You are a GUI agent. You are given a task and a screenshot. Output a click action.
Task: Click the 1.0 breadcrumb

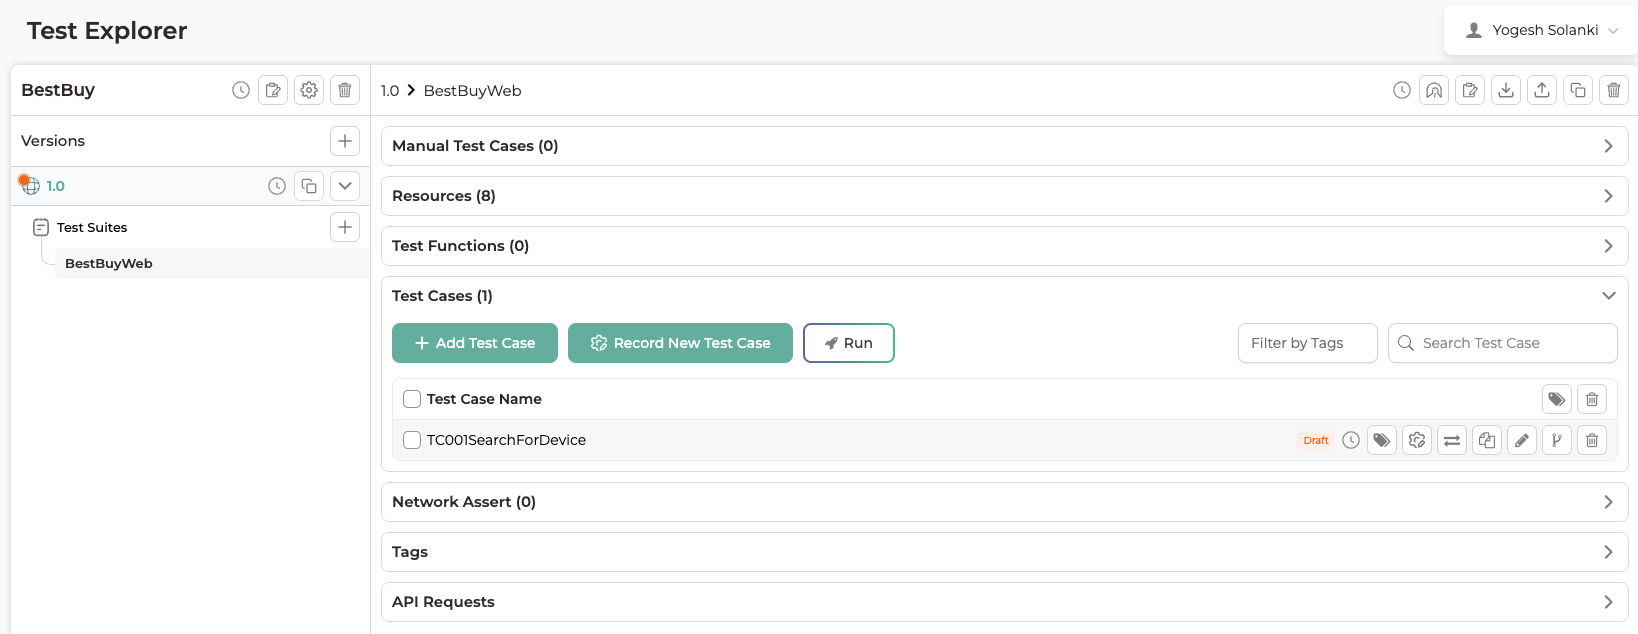[390, 91]
